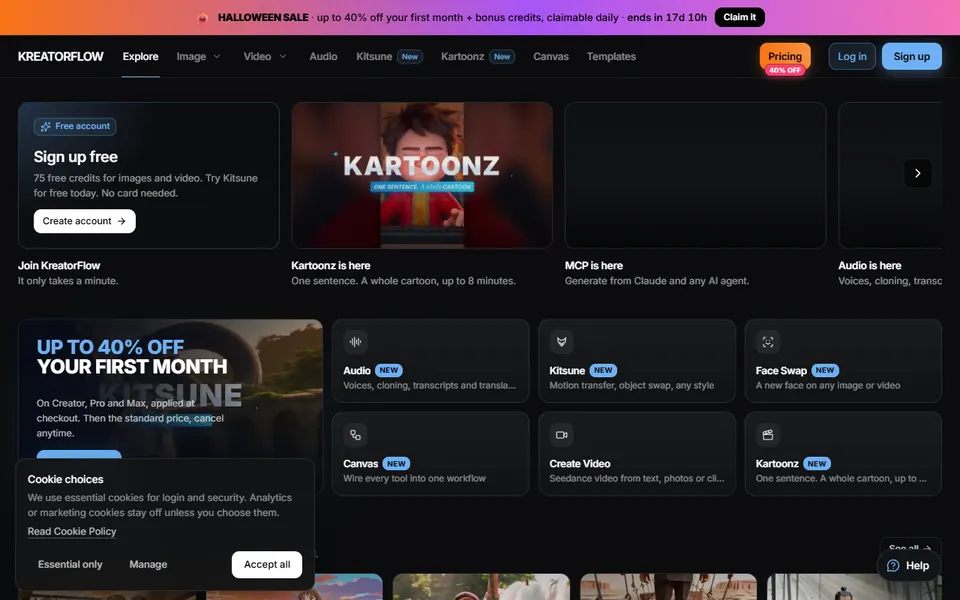Advance the carousel with the right arrow
The image size is (960, 600).
pyautogui.click(x=917, y=173)
